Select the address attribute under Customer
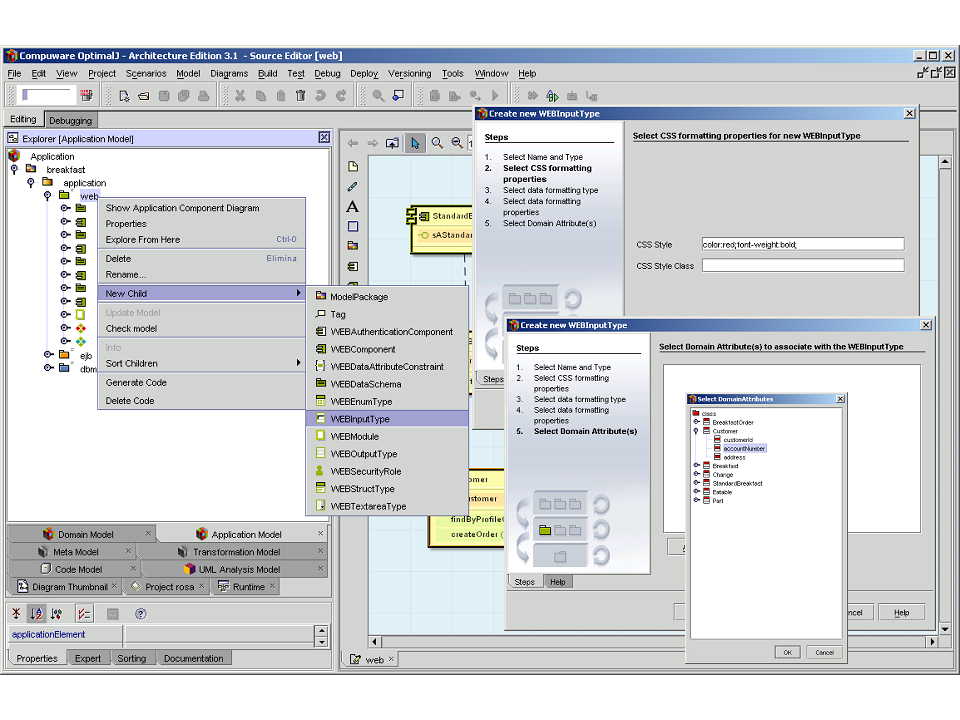This screenshot has width=960, height=720. [734, 457]
